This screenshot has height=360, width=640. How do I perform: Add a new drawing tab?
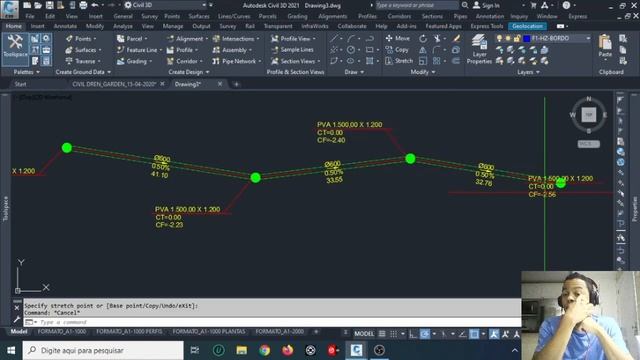coord(236,84)
